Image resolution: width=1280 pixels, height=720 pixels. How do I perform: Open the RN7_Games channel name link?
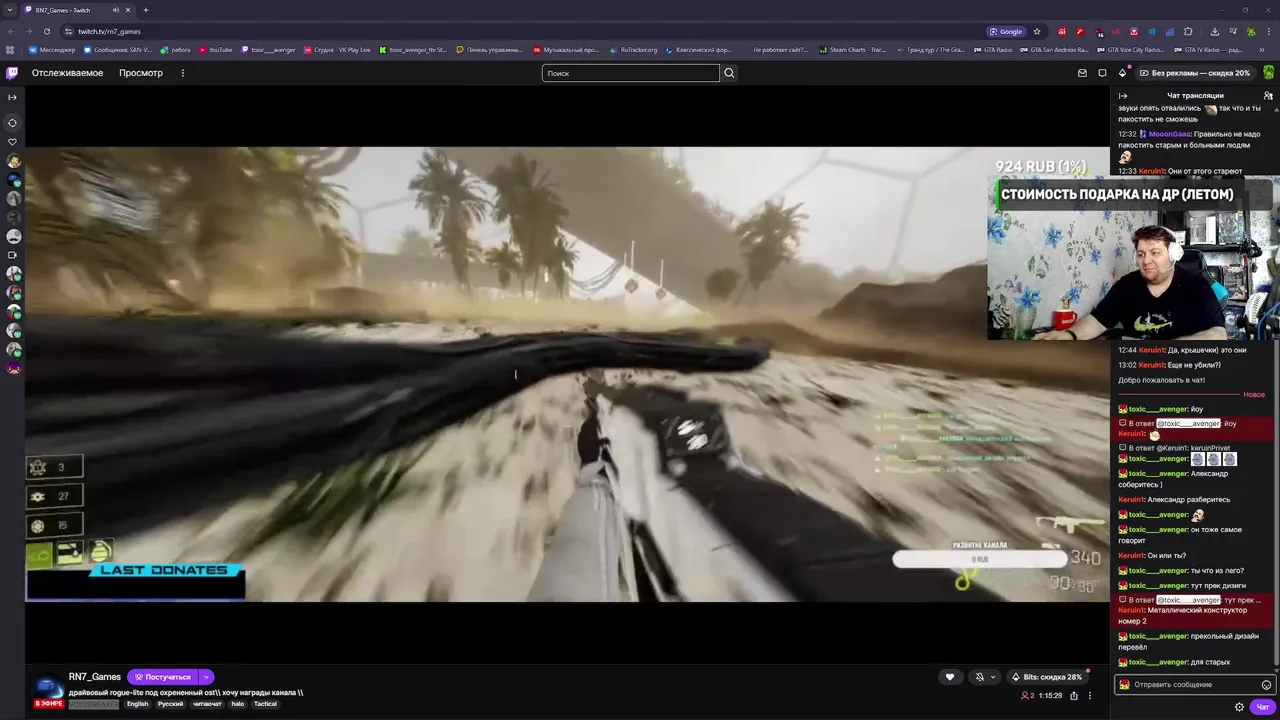click(94, 677)
